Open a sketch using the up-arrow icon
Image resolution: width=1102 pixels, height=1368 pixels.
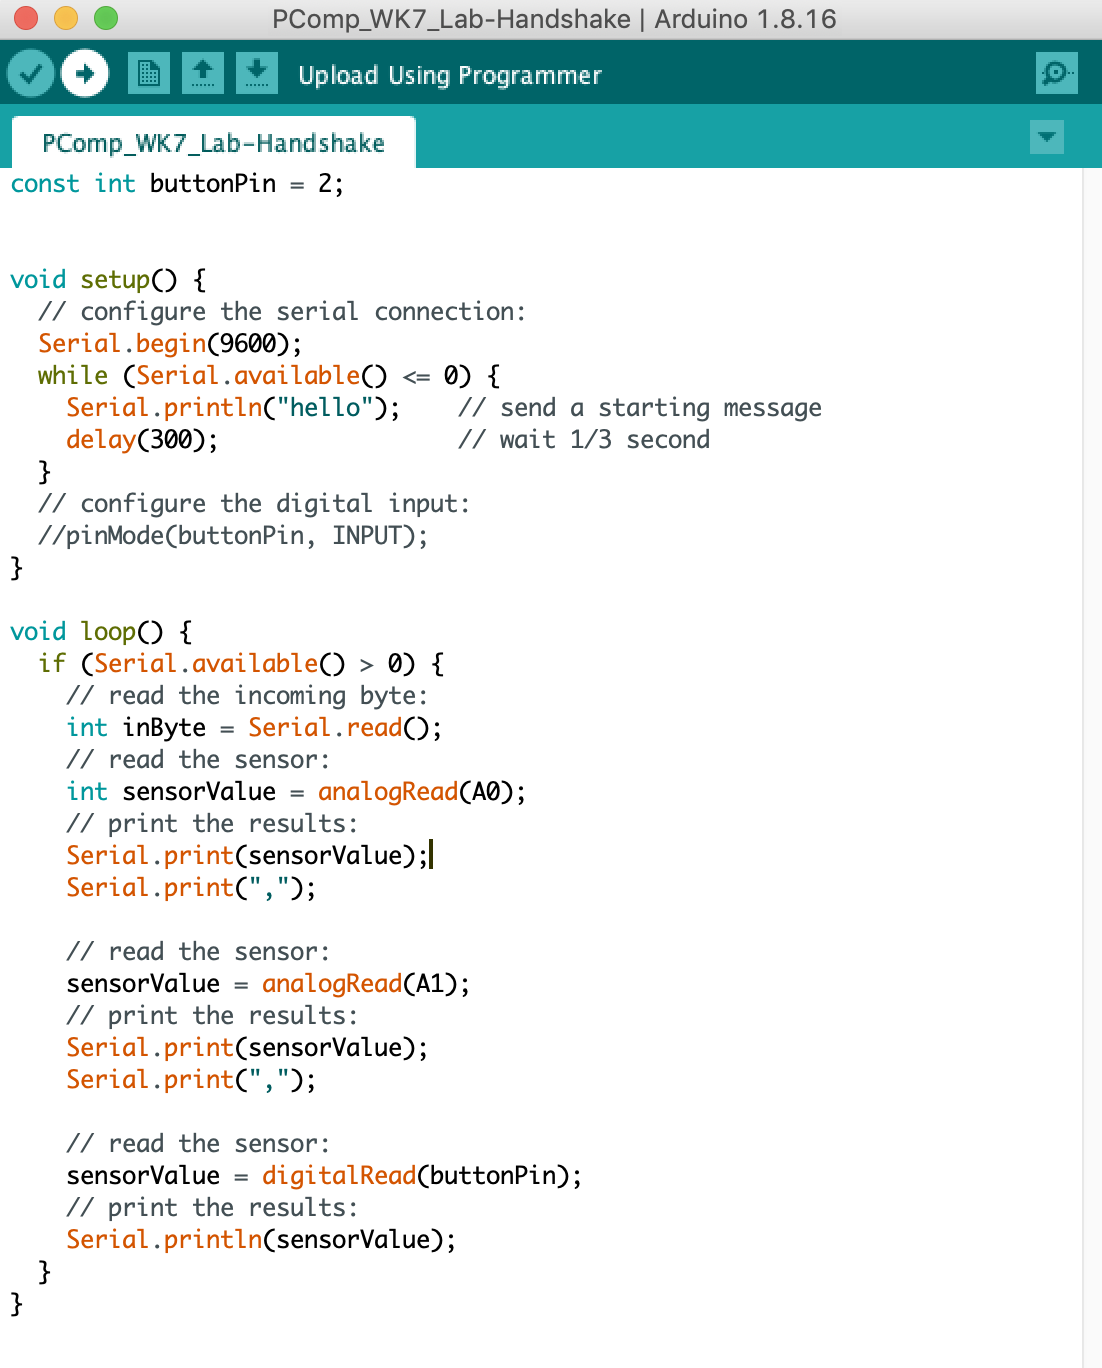point(203,74)
